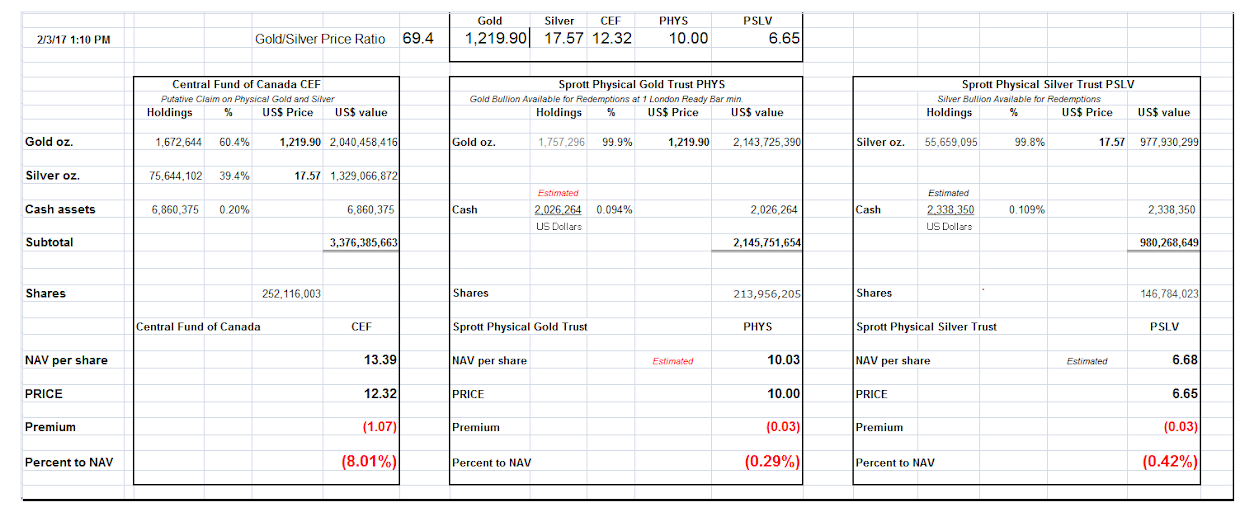Viewport: 1240px width, 512px height.
Task: Click the Gold column header in the top price row
Action: 490,20
